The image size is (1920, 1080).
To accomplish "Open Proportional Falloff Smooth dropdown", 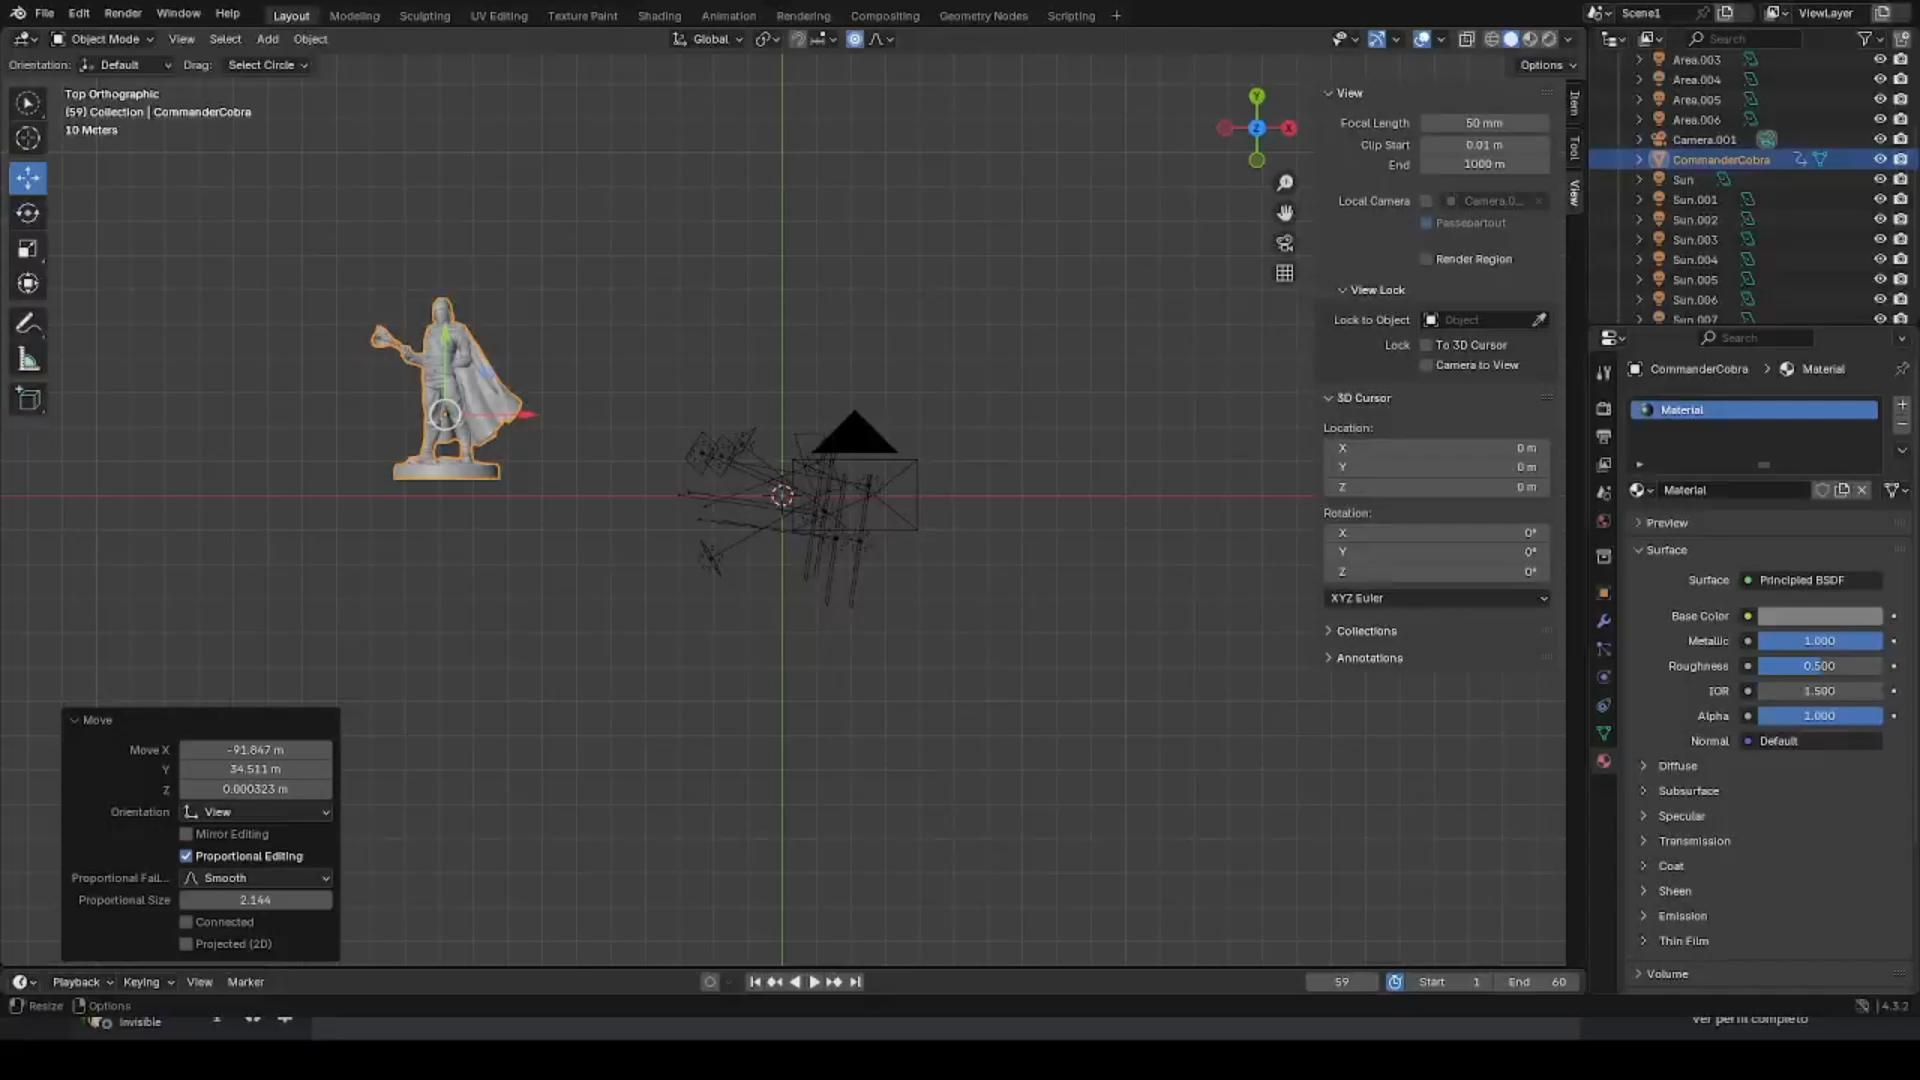I will pyautogui.click(x=256, y=878).
